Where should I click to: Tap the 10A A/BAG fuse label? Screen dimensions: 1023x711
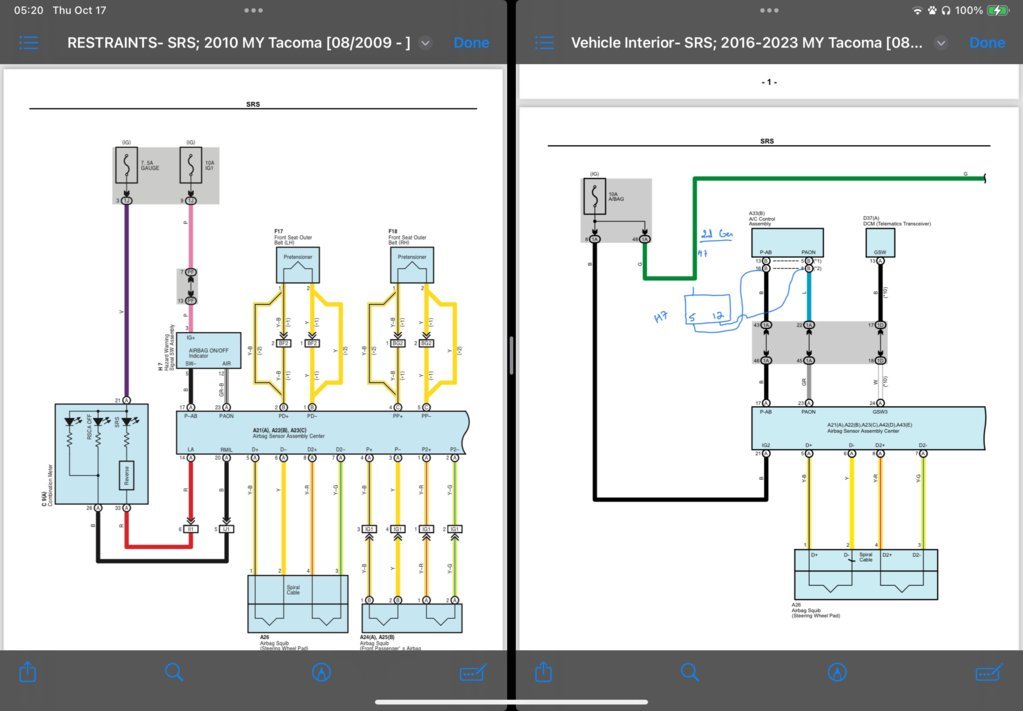tap(617, 196)
